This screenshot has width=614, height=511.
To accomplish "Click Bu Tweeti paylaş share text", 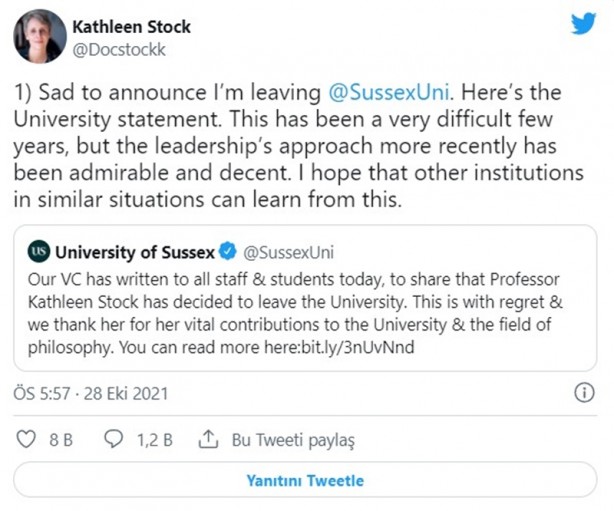I will tap(293, 438).
